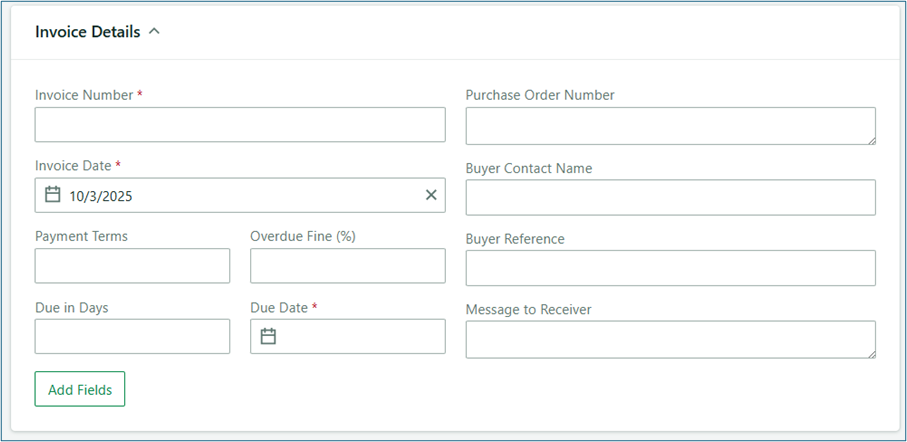The image size is (907, 442).
Task: Select the Payment Terms input box
Action: [132, 266]
